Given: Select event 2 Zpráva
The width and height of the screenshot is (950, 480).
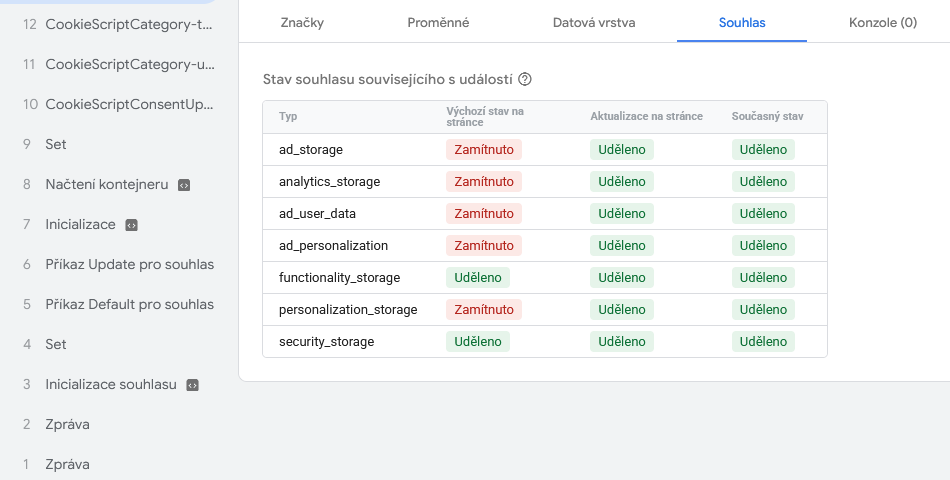Looking at the screenshot, I should 119,424.
